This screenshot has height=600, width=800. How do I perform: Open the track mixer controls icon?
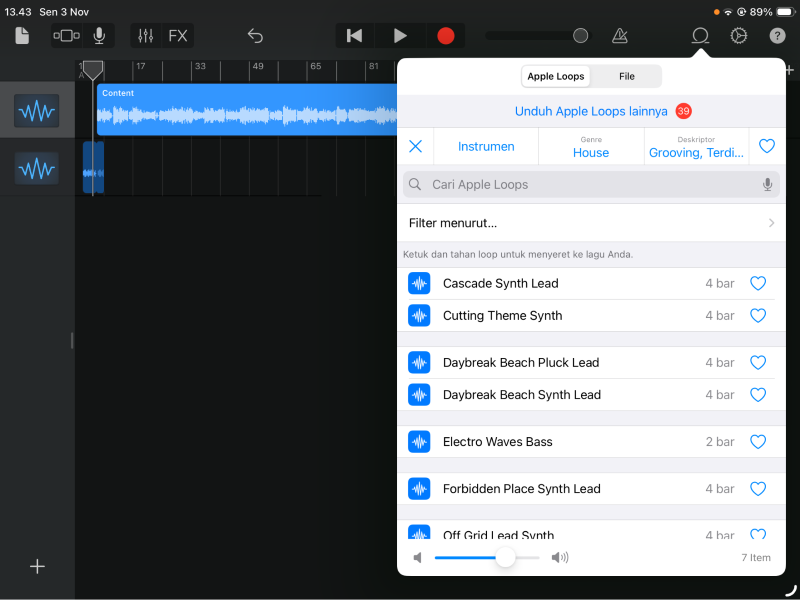click(x=146, y=36)
